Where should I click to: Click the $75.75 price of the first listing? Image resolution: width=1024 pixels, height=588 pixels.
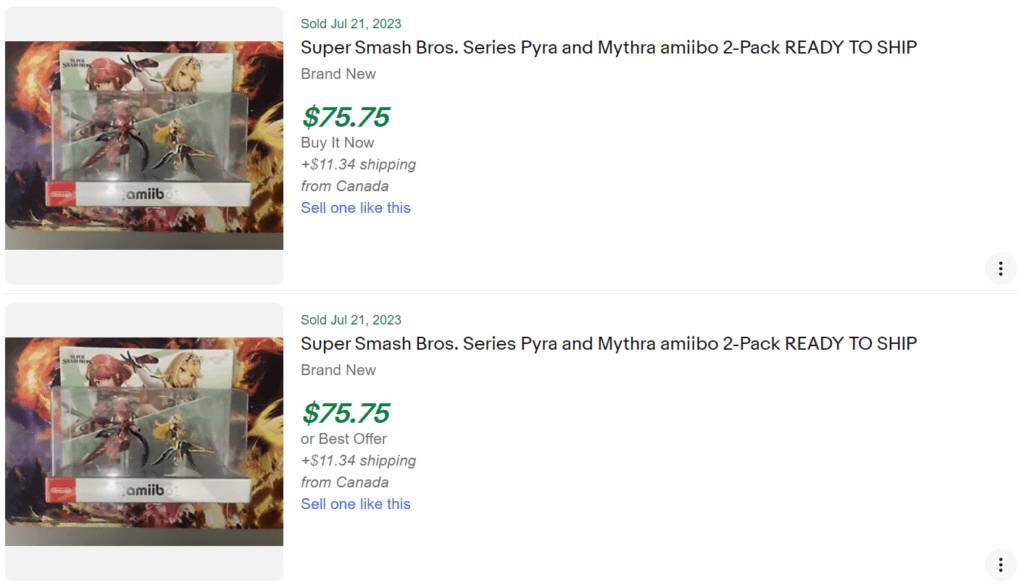coord(346,116)
